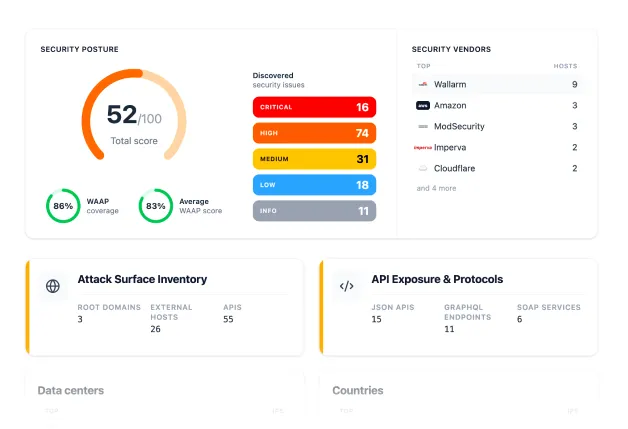Click the APIS value 55
This screenshot has height=429, width=628.
click(228, 319)
